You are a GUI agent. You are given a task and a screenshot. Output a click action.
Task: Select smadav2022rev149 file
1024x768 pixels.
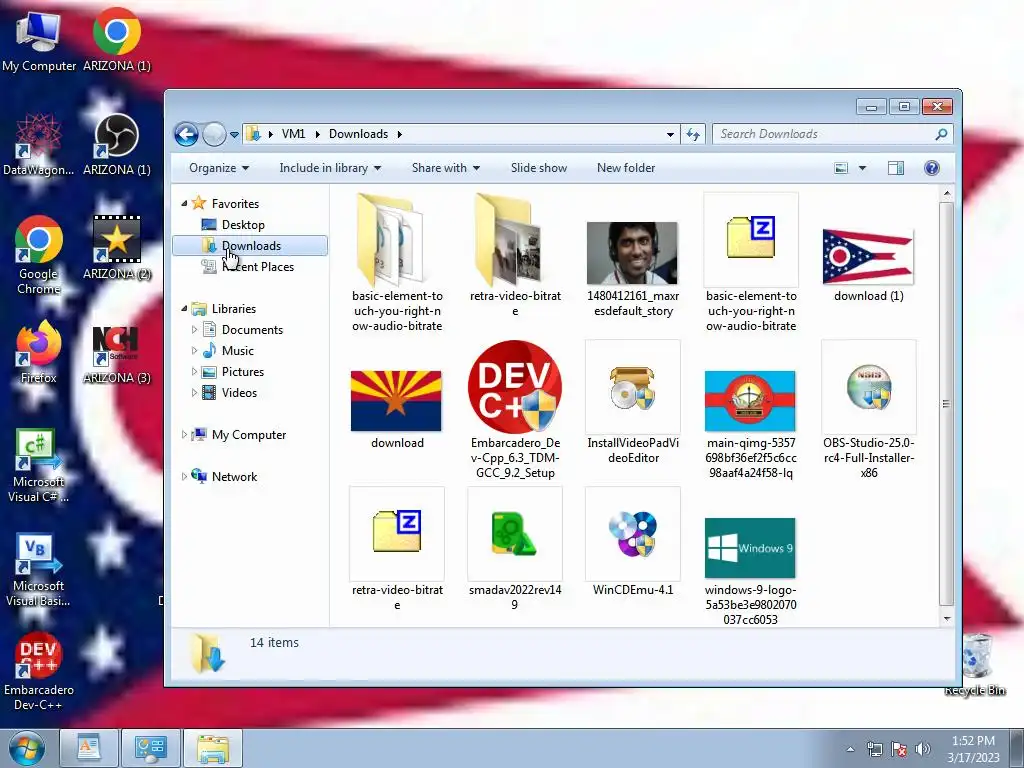[515, 550]
